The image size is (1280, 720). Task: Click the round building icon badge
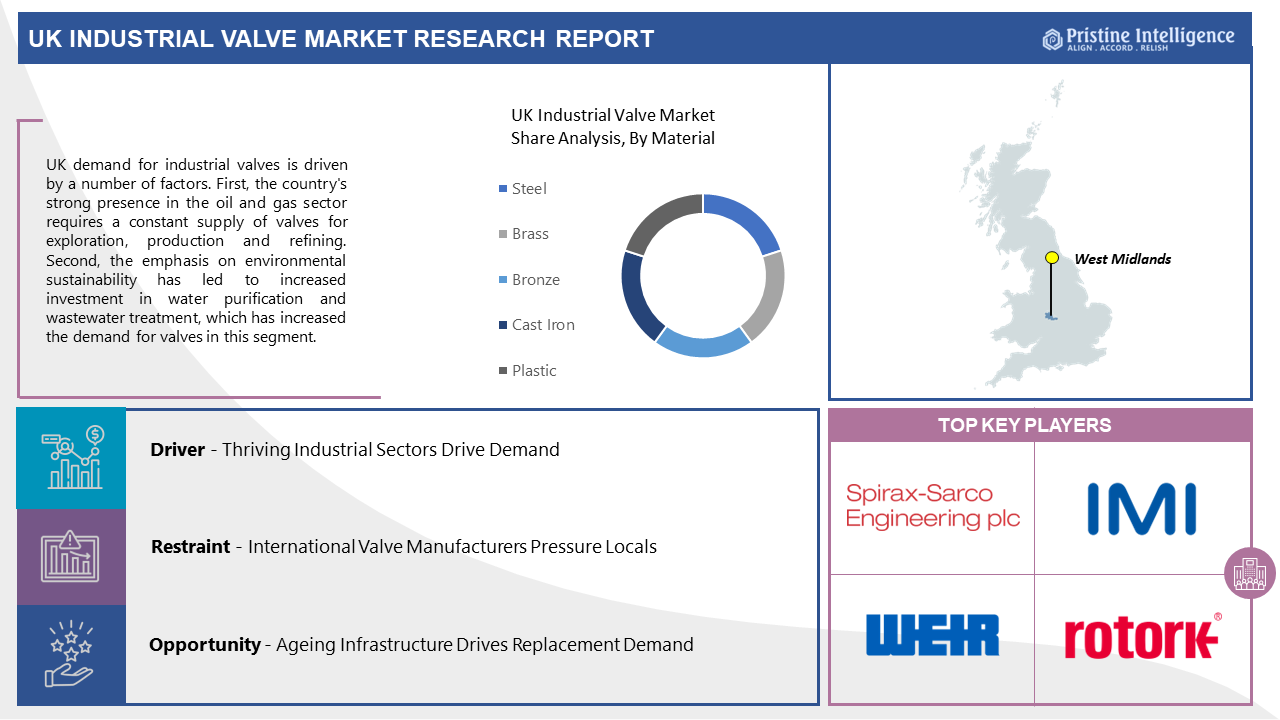point(1250,573)
